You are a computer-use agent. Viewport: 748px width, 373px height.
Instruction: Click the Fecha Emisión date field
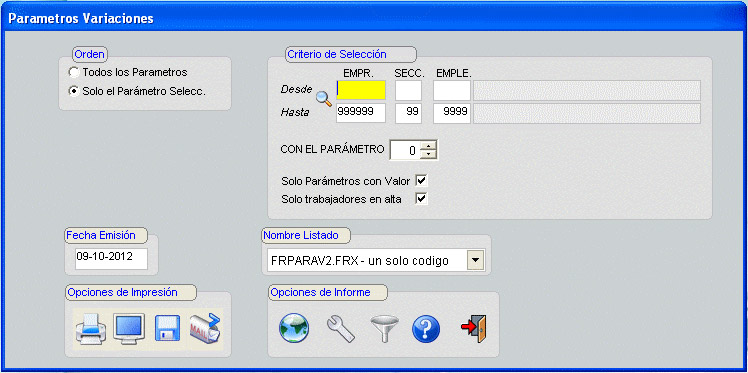coord(111,259)
